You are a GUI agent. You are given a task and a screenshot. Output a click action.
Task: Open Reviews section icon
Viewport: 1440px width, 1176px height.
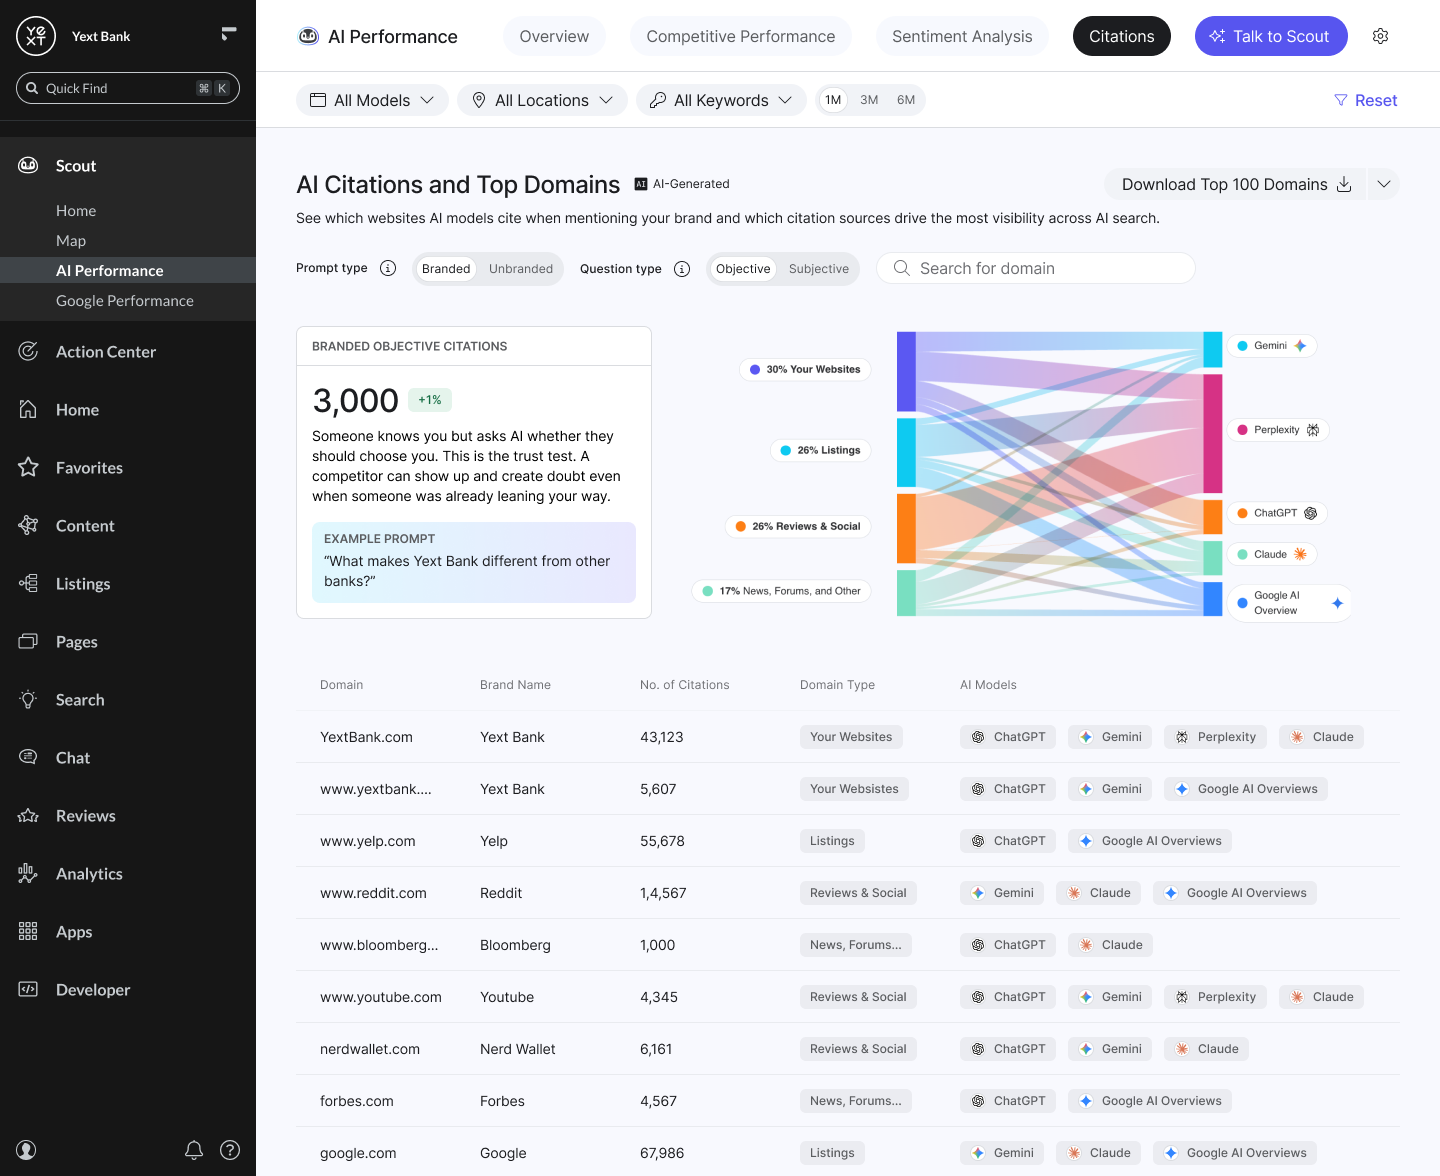pyautogui.click(x=28, y=816)
